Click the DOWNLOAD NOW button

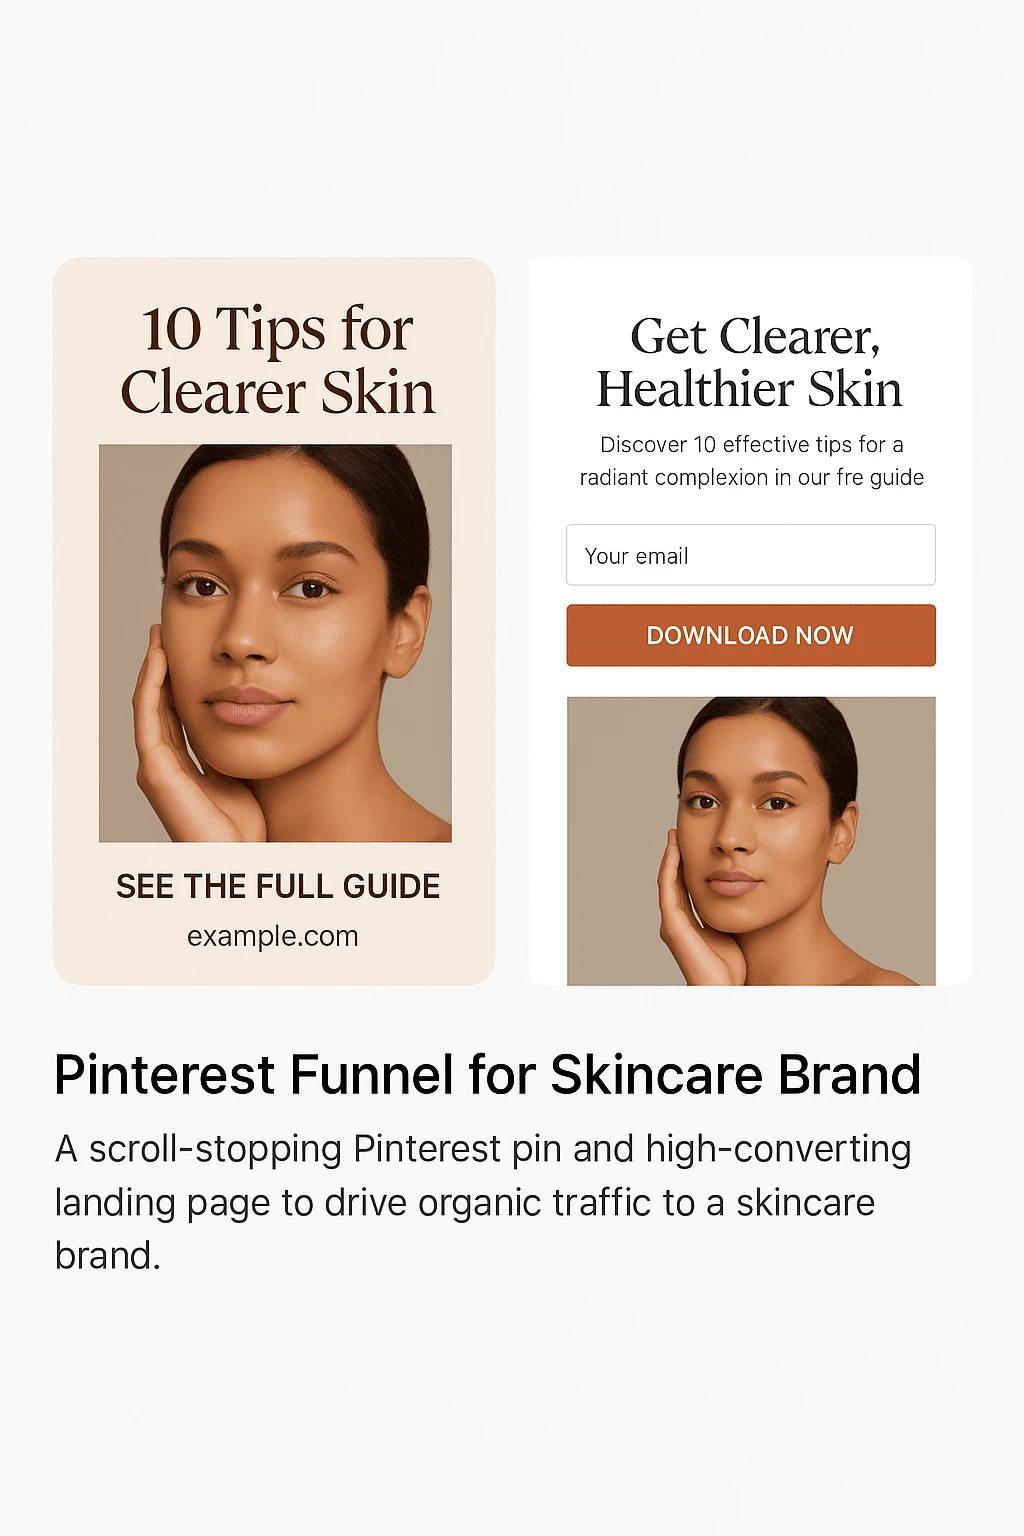pyautogui.click(x=751, y=635)
